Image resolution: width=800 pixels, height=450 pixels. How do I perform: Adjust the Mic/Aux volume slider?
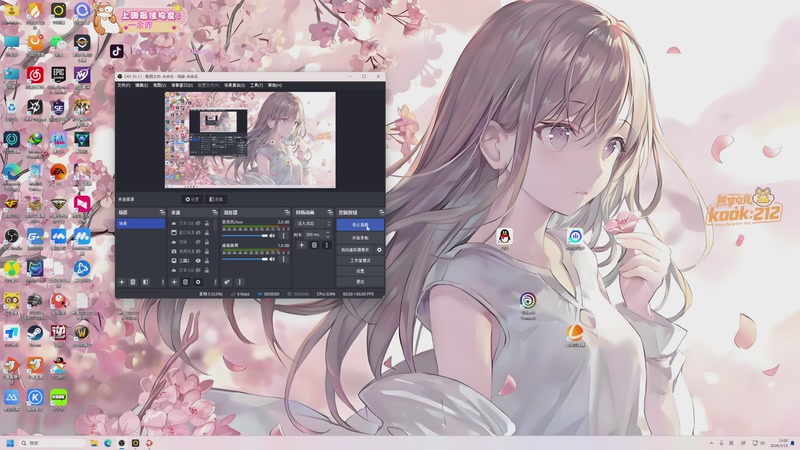[x=245, y=236]
